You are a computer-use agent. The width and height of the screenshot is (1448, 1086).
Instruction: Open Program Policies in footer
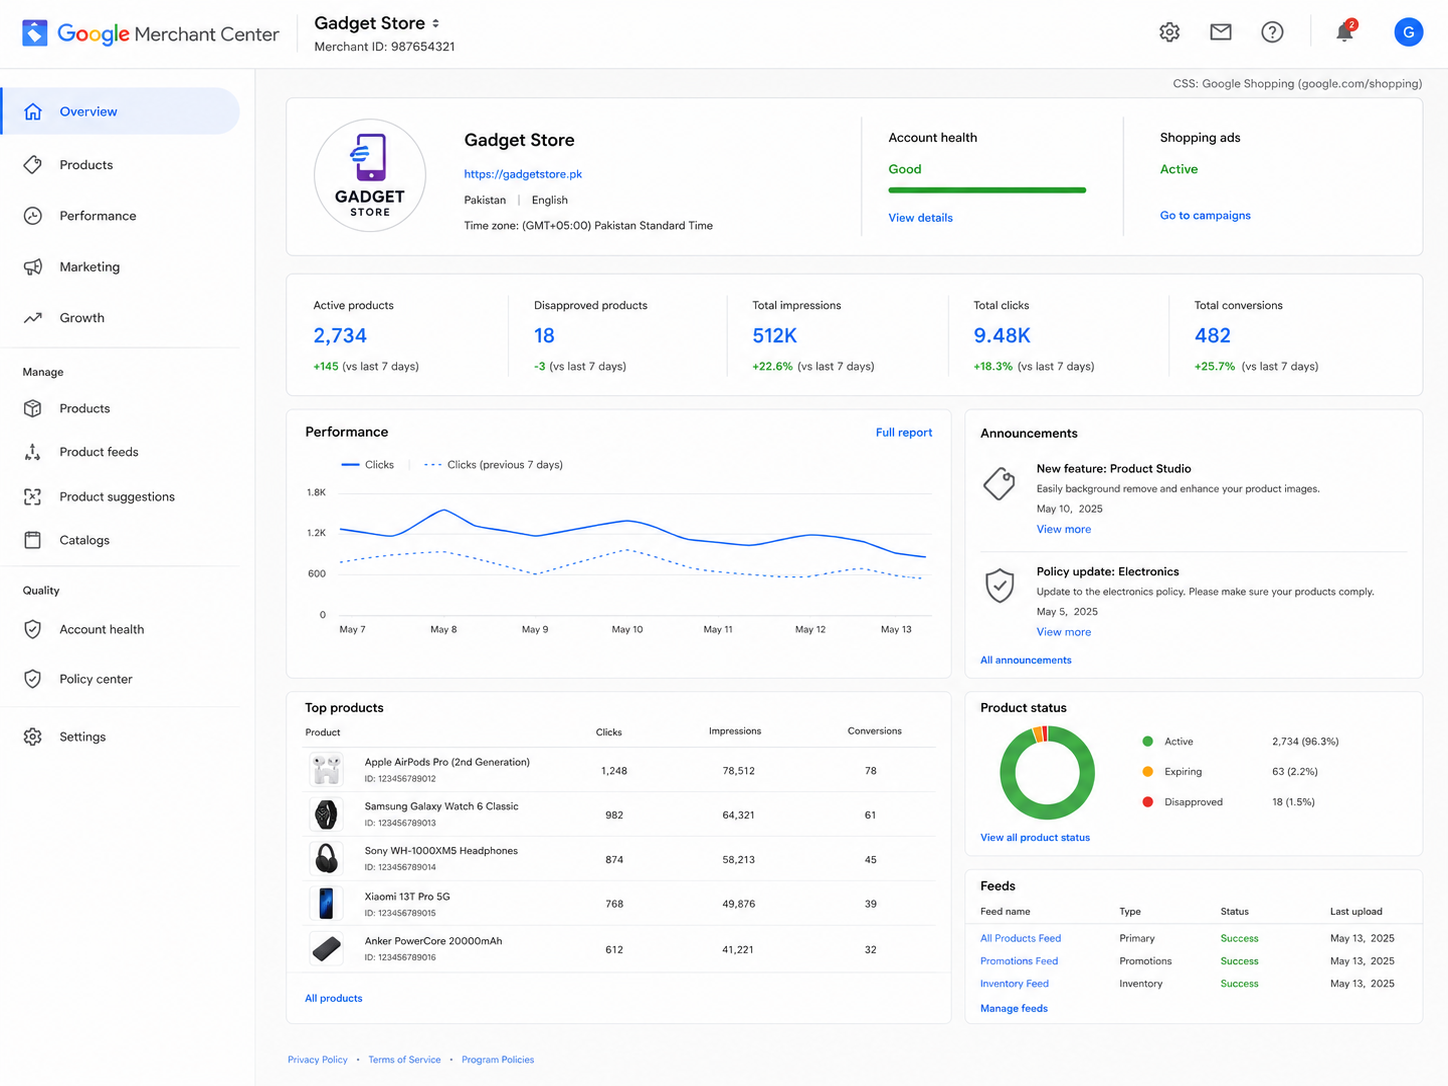coord(498,1060)
